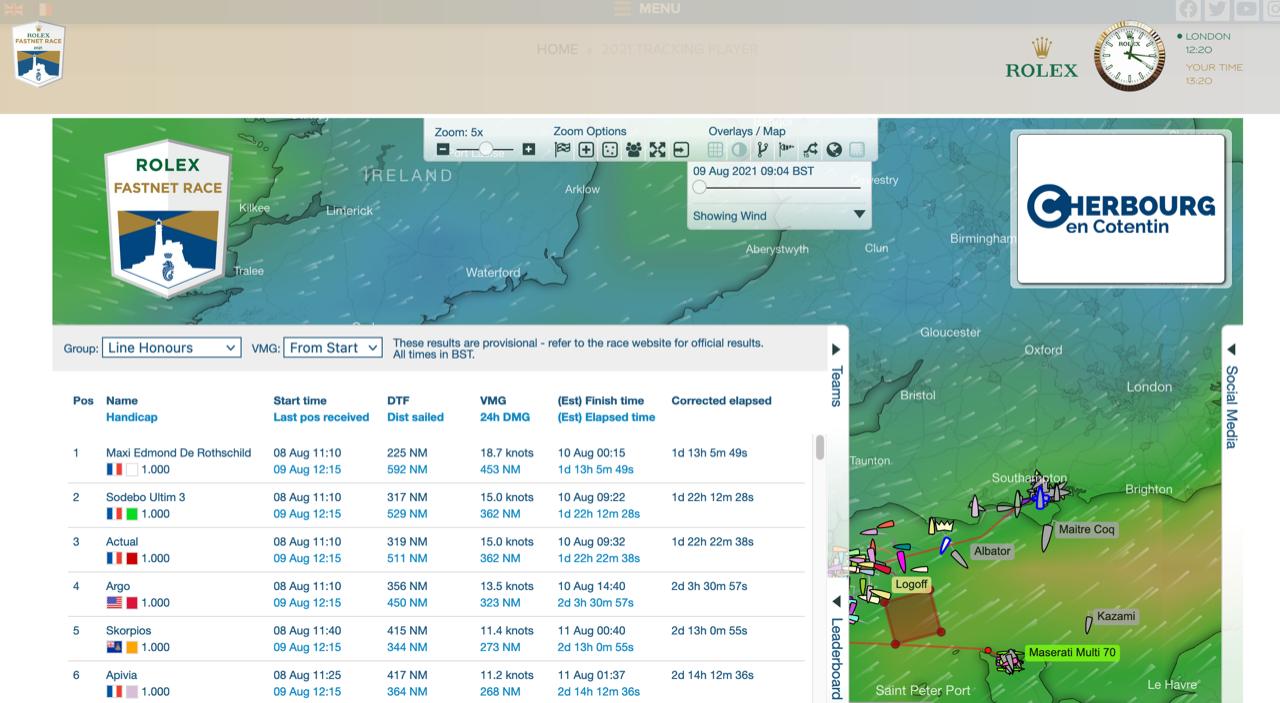This screenshot has height=703, width=1280.
Task: Click the 24h DMG sub-header
Action: click(505, 417)
